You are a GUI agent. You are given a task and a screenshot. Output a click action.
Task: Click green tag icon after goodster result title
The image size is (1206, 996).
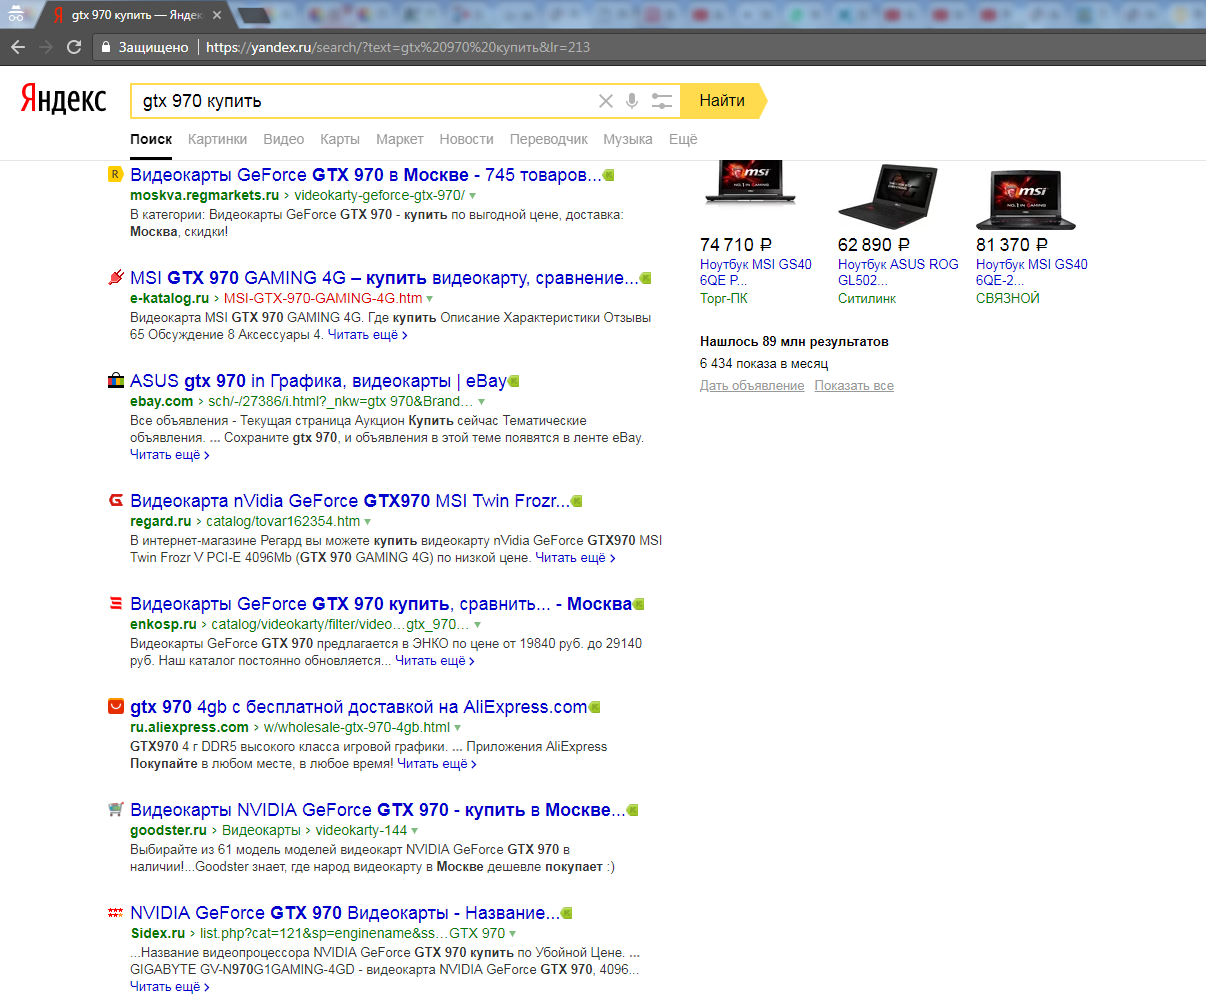[x=632, y=810]
